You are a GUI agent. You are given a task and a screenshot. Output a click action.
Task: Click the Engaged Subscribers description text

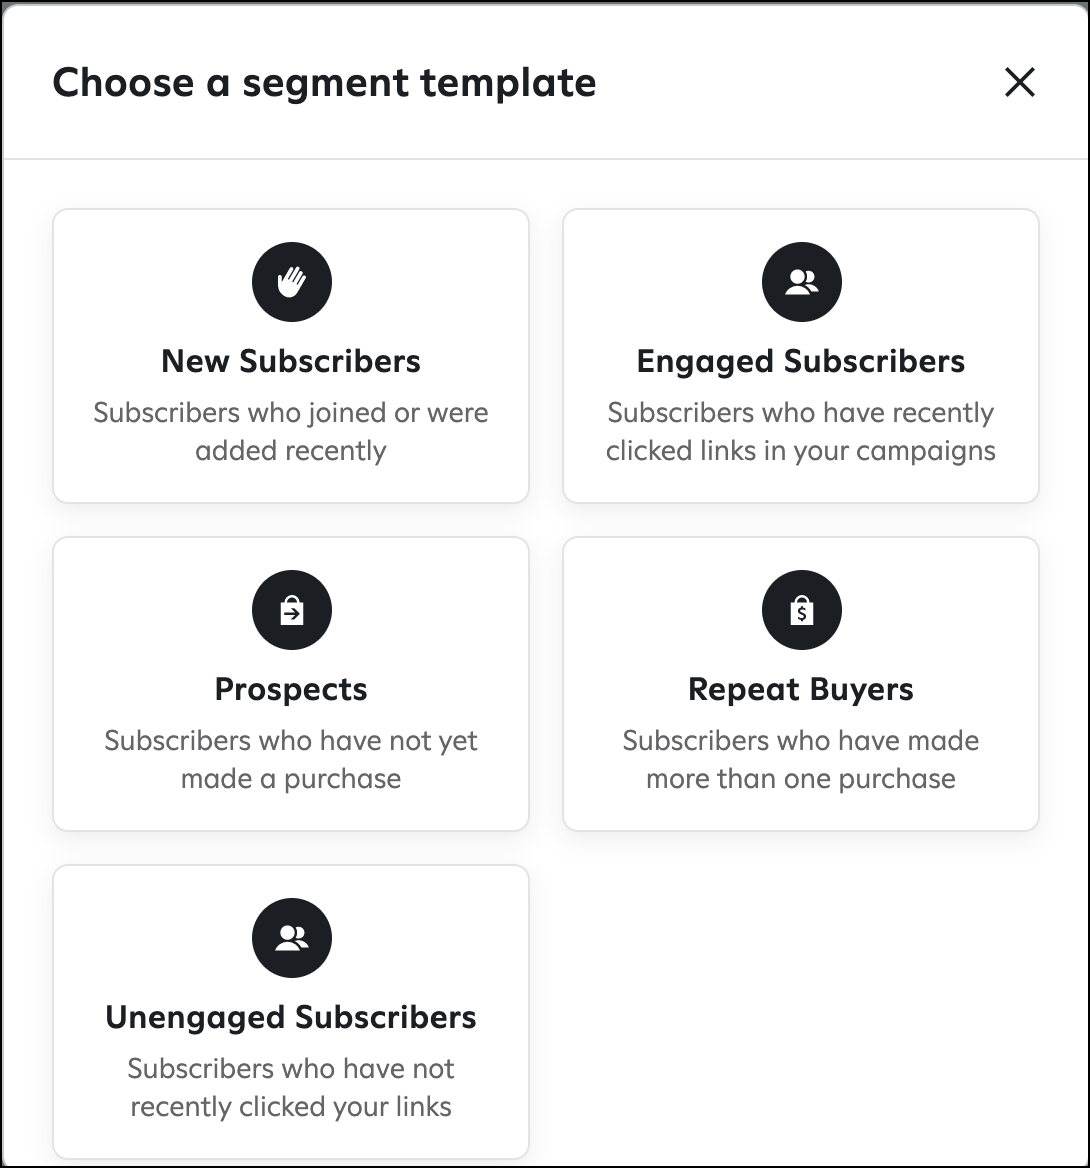tap(801, 431)
